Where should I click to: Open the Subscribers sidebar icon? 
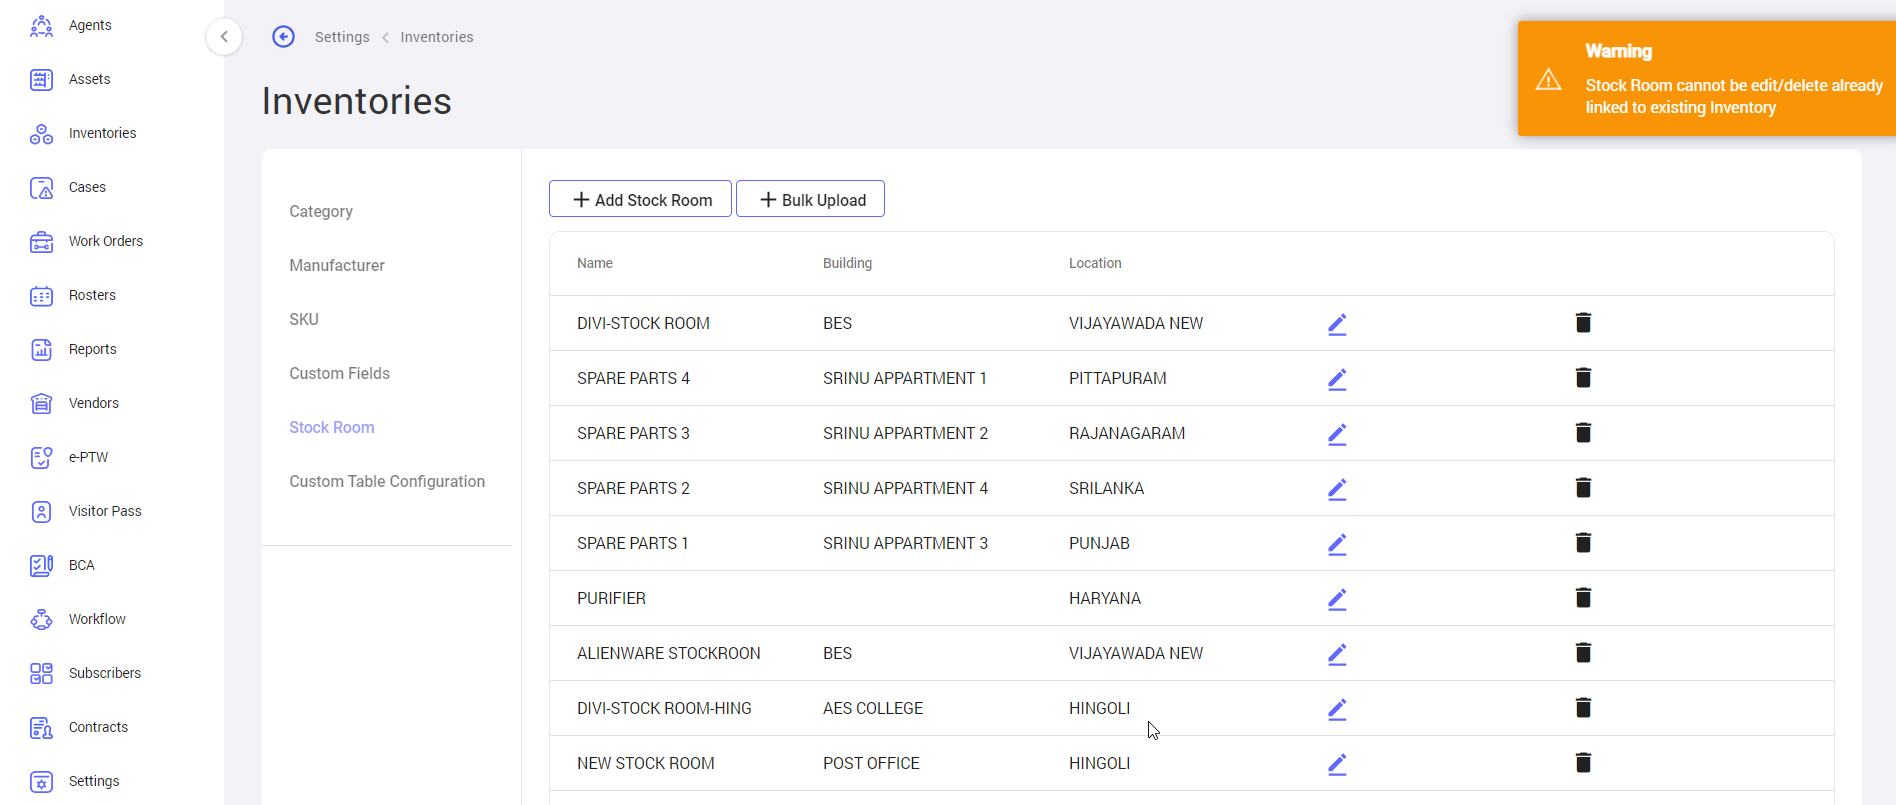coord(41,674)
